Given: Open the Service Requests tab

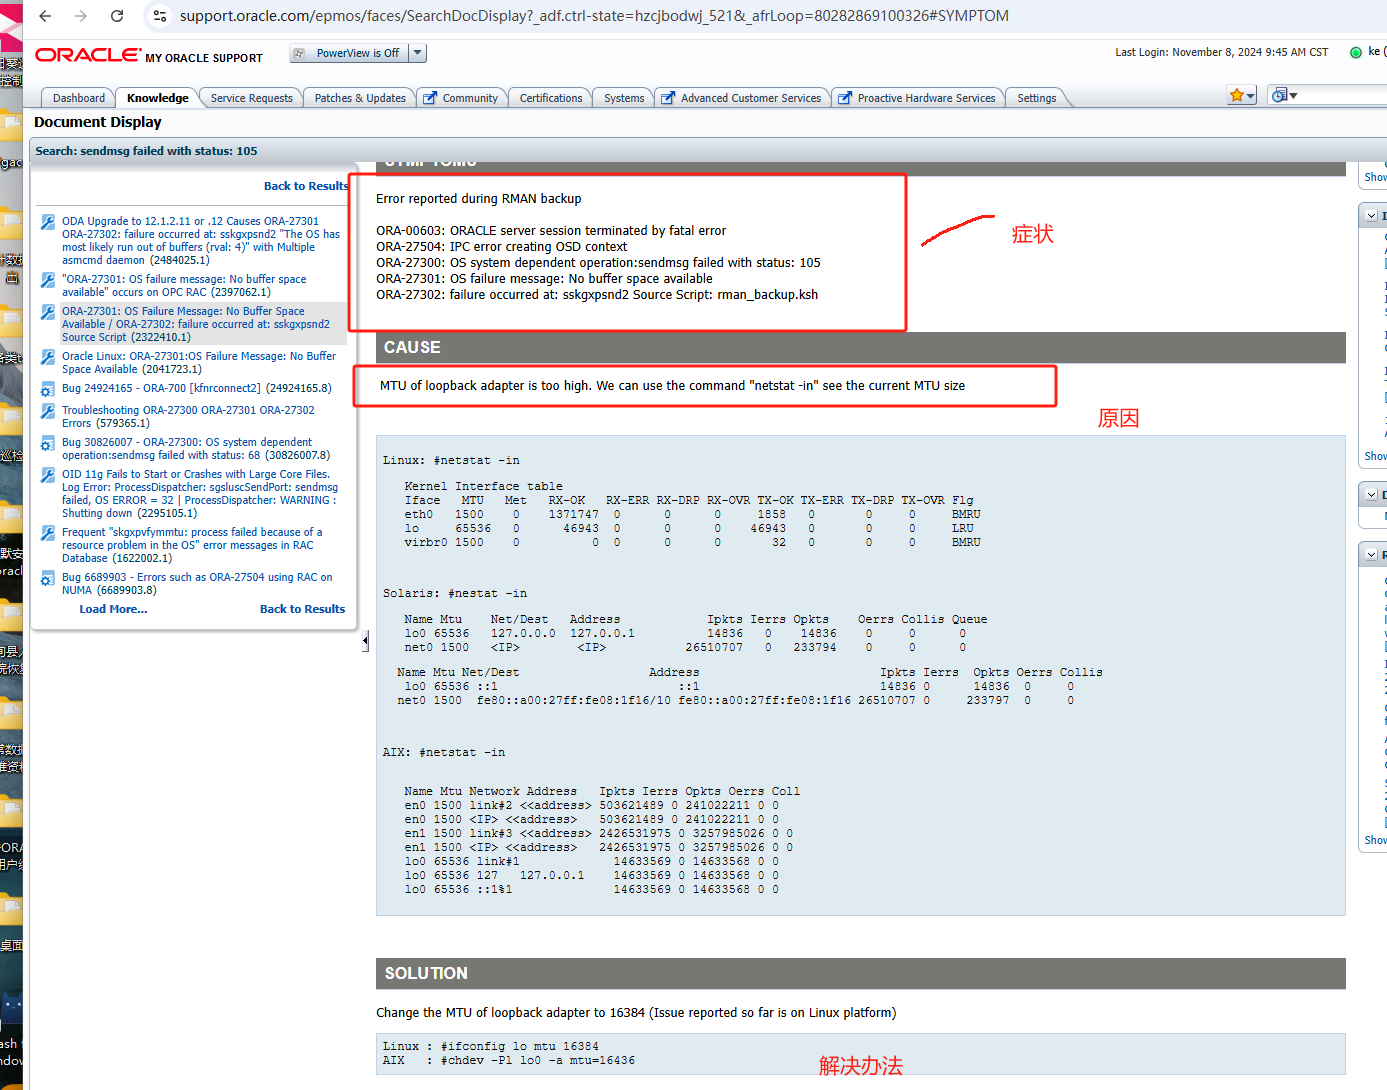Looking at the screenshot, I should [251, 98].
